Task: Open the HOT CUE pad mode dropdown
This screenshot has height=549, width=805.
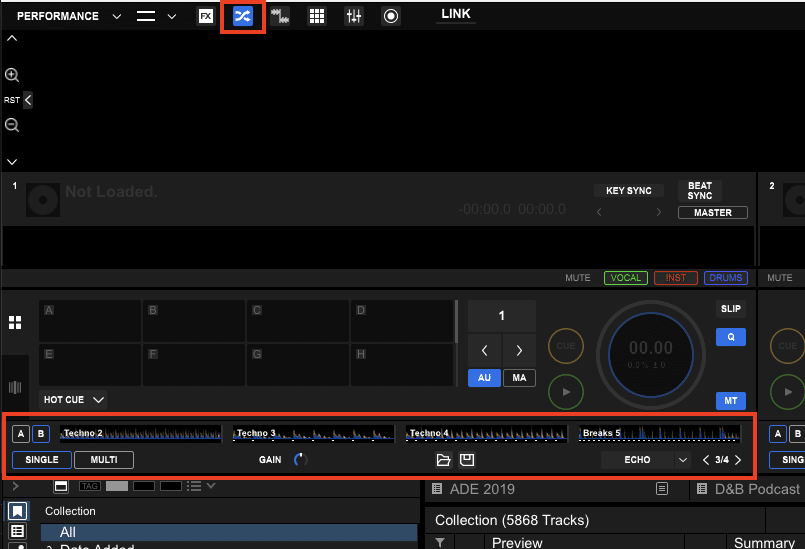Action: tap(73, 400)
